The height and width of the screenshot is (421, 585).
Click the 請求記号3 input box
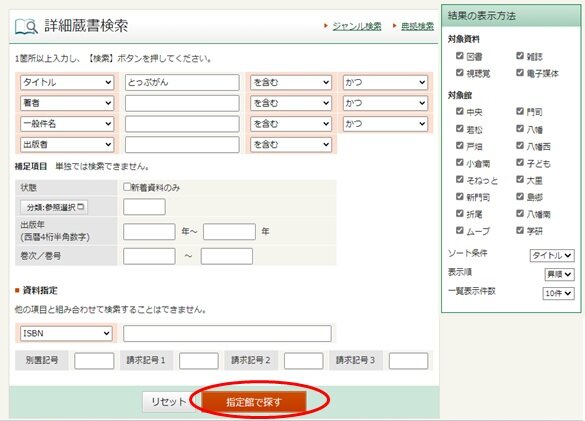click(409, 361)
